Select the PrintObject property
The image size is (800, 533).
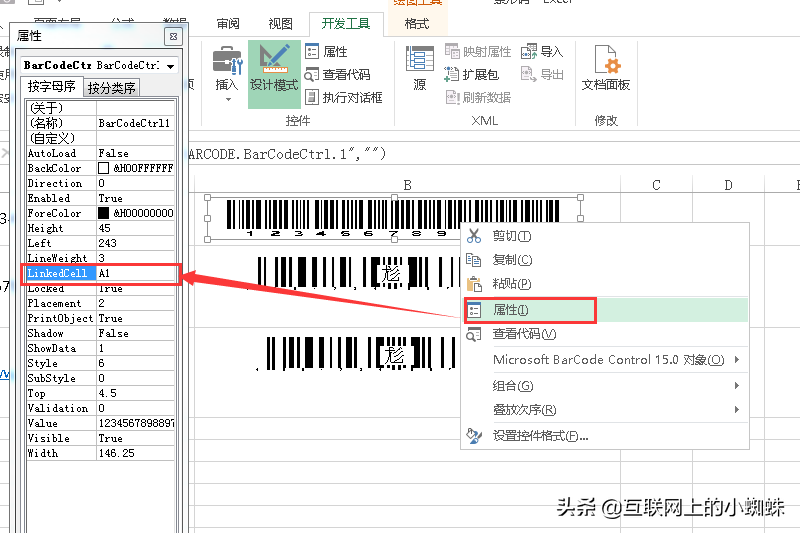click(x=61, y=318)
